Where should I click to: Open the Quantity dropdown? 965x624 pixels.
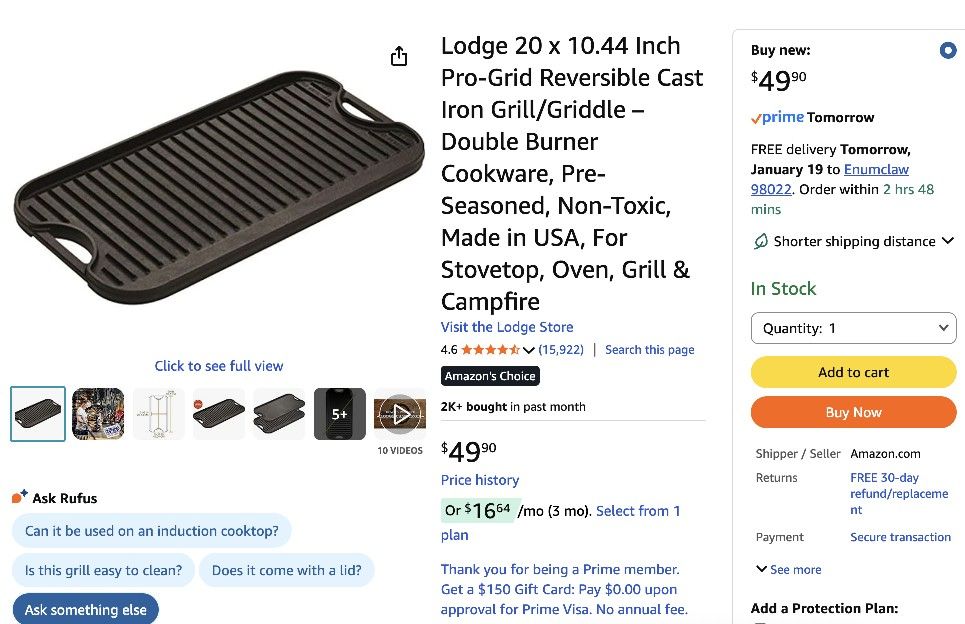pos(853,328)
